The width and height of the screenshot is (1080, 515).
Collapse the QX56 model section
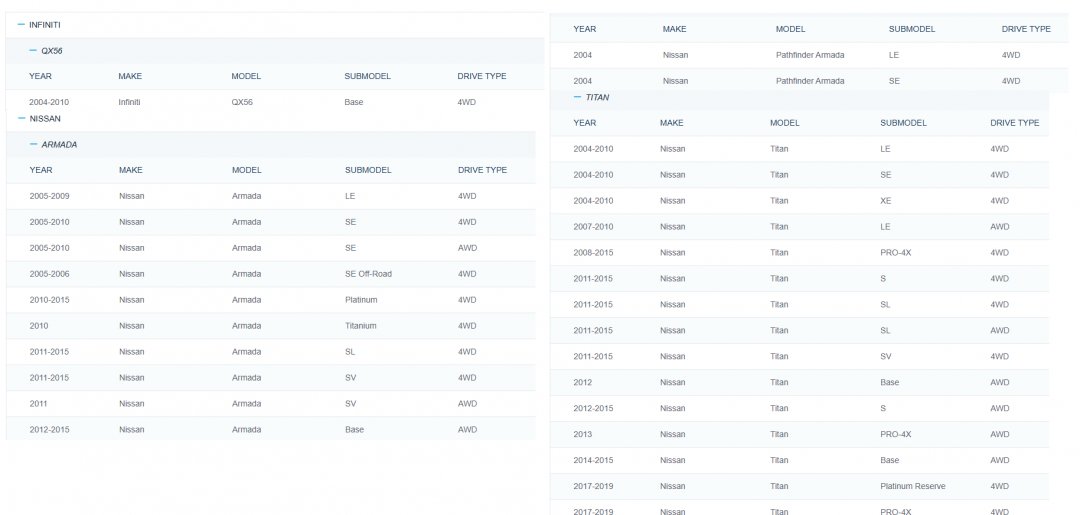[33, 50]
